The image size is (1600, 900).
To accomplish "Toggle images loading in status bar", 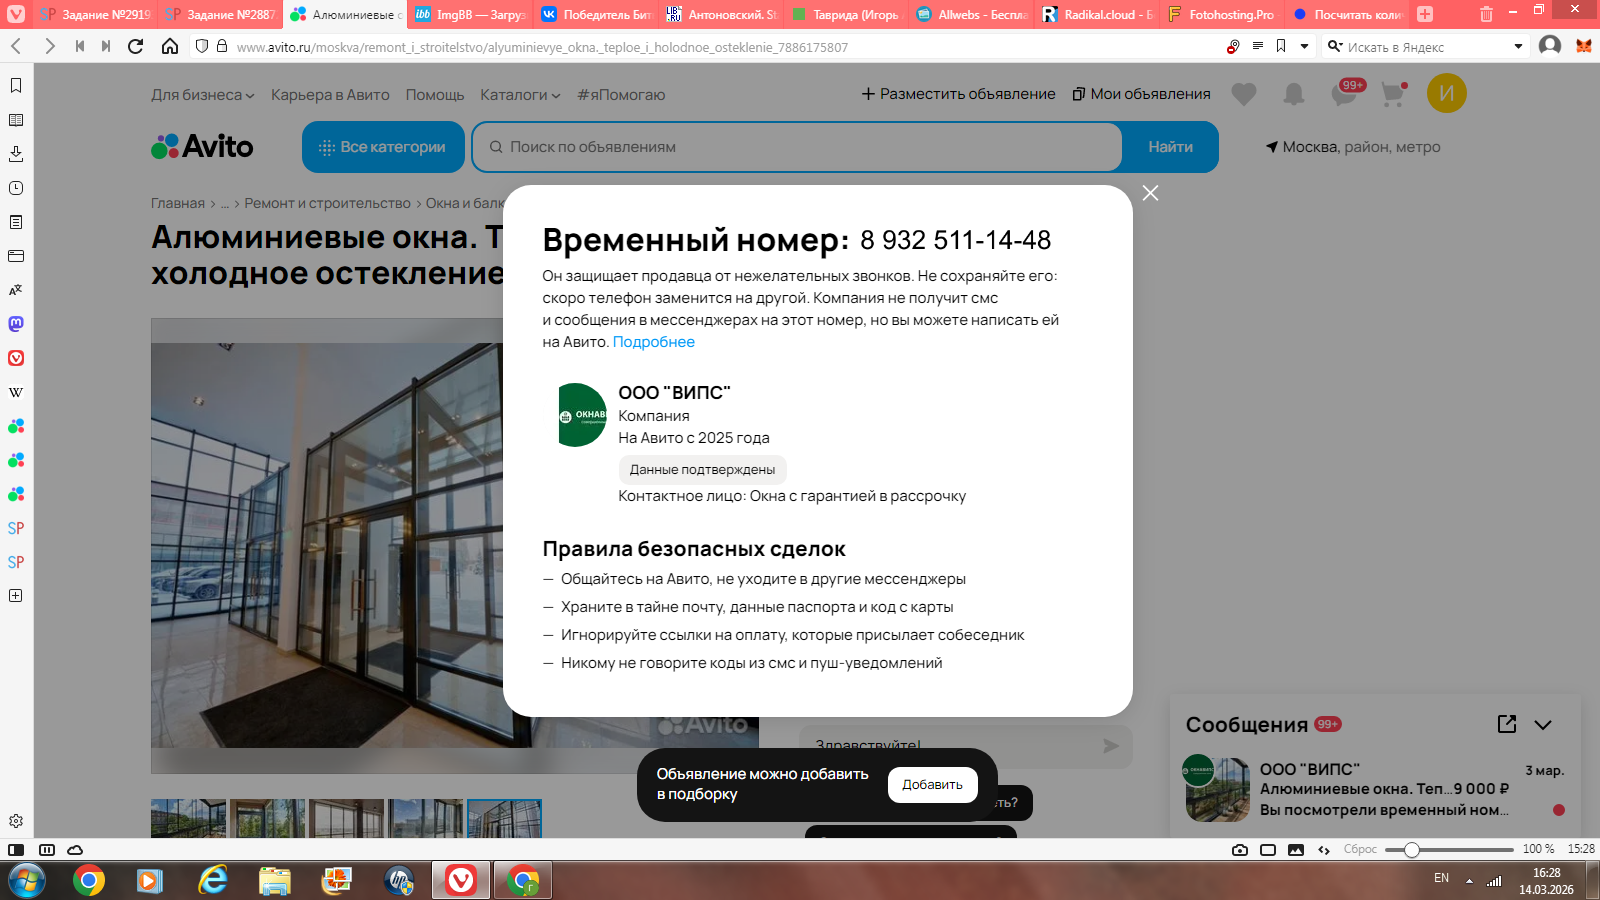I will pos(1296,850).
